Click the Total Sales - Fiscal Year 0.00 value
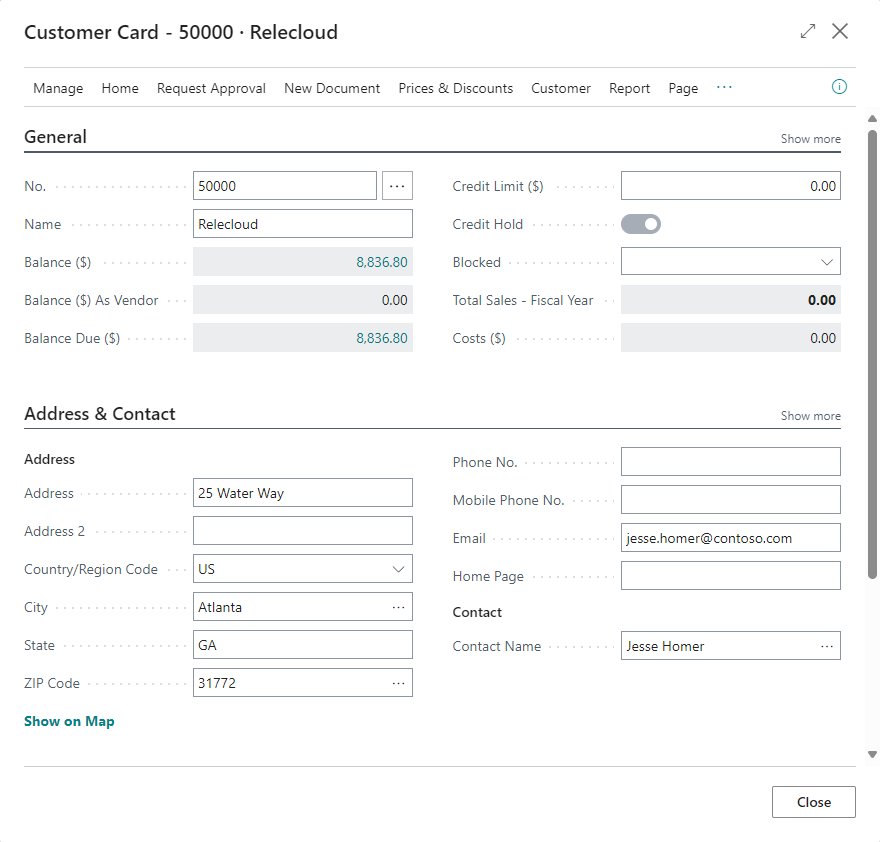Image resolution: width=880 pixels, height=842 pixels. [822, 300]
